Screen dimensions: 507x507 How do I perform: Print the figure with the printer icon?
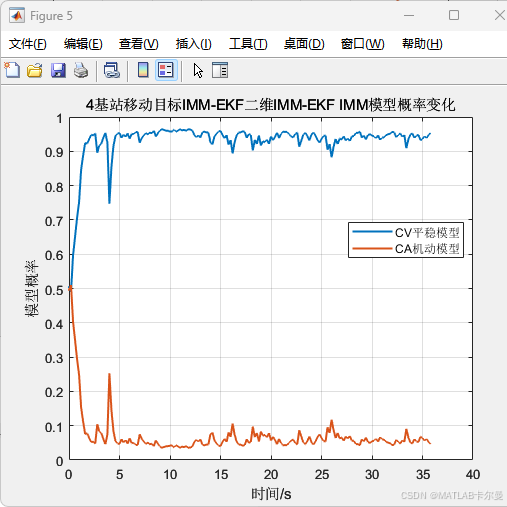pyautogui.click(x=81, y=70)
